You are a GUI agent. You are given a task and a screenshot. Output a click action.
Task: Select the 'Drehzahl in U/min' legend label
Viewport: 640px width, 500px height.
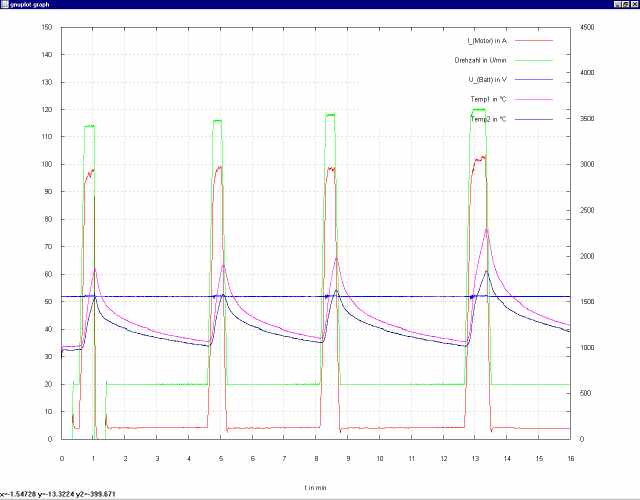[x=480, y=60]
